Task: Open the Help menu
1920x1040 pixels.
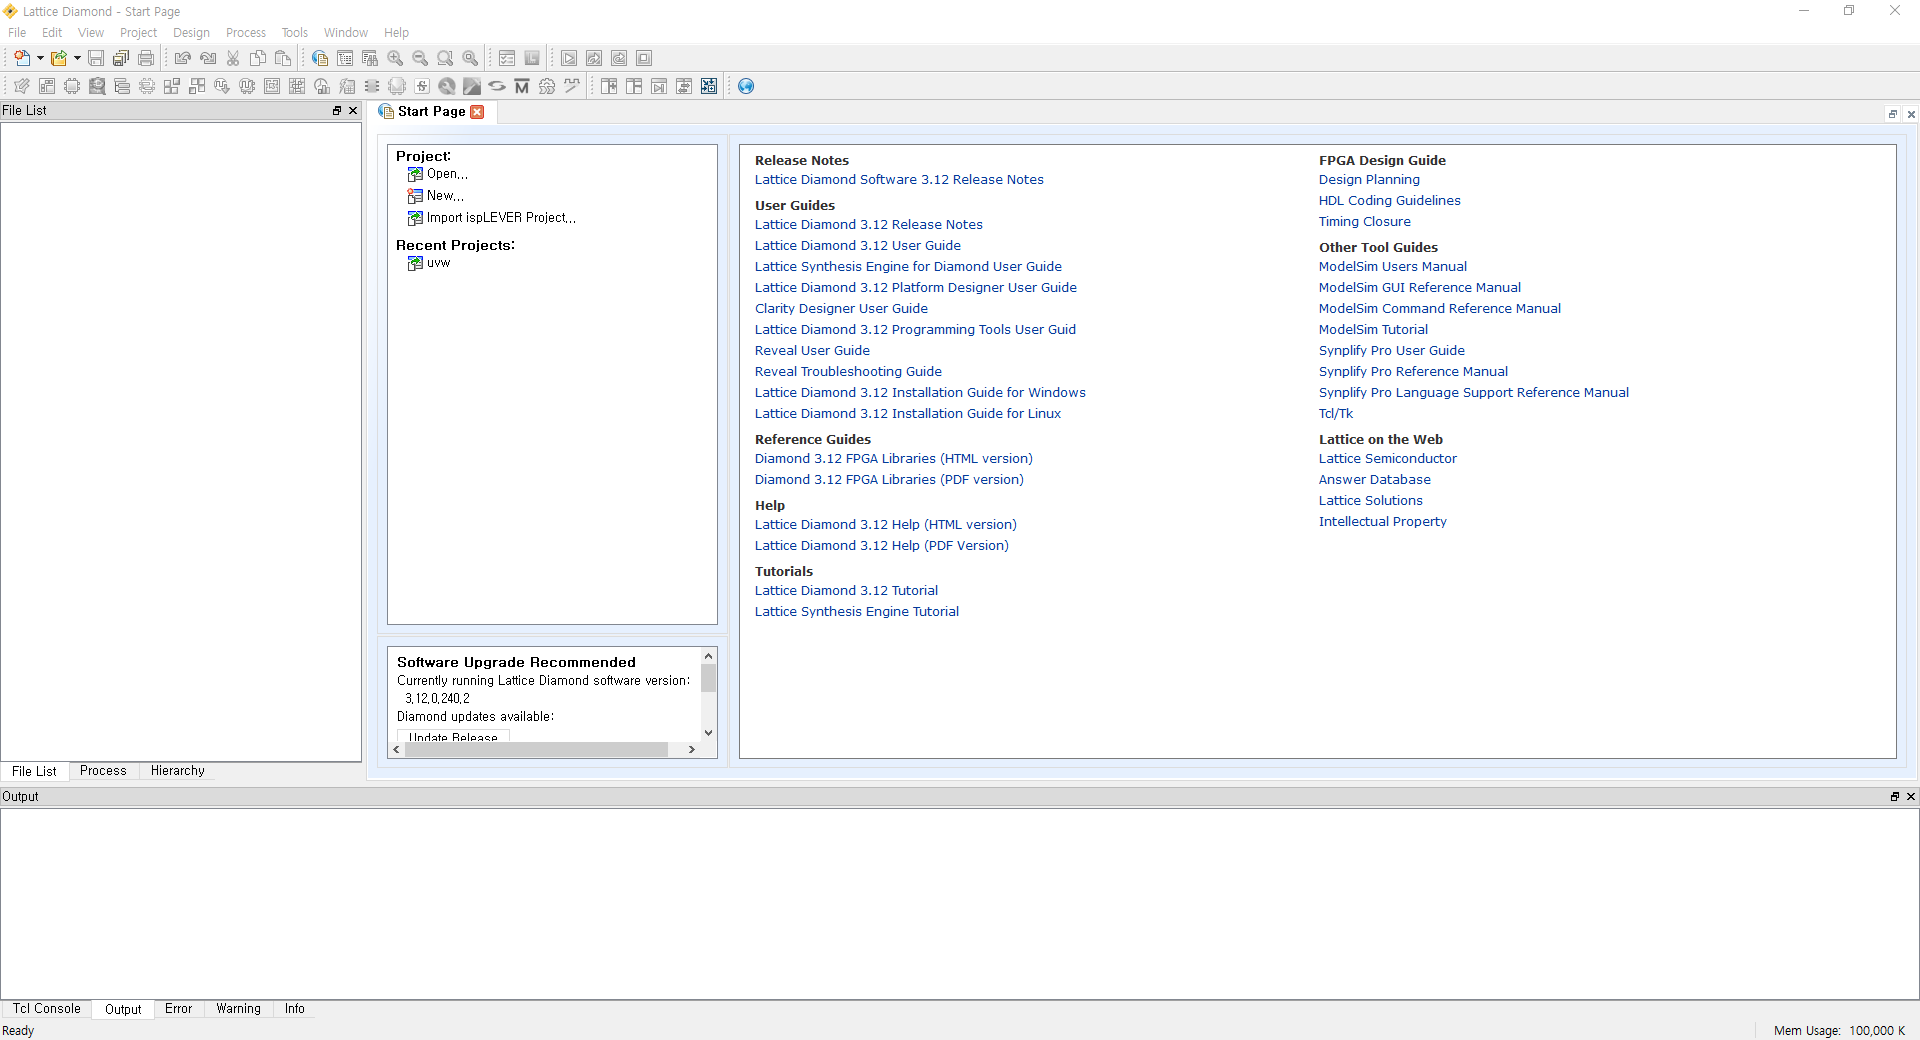Action: (x=396, y=33)
